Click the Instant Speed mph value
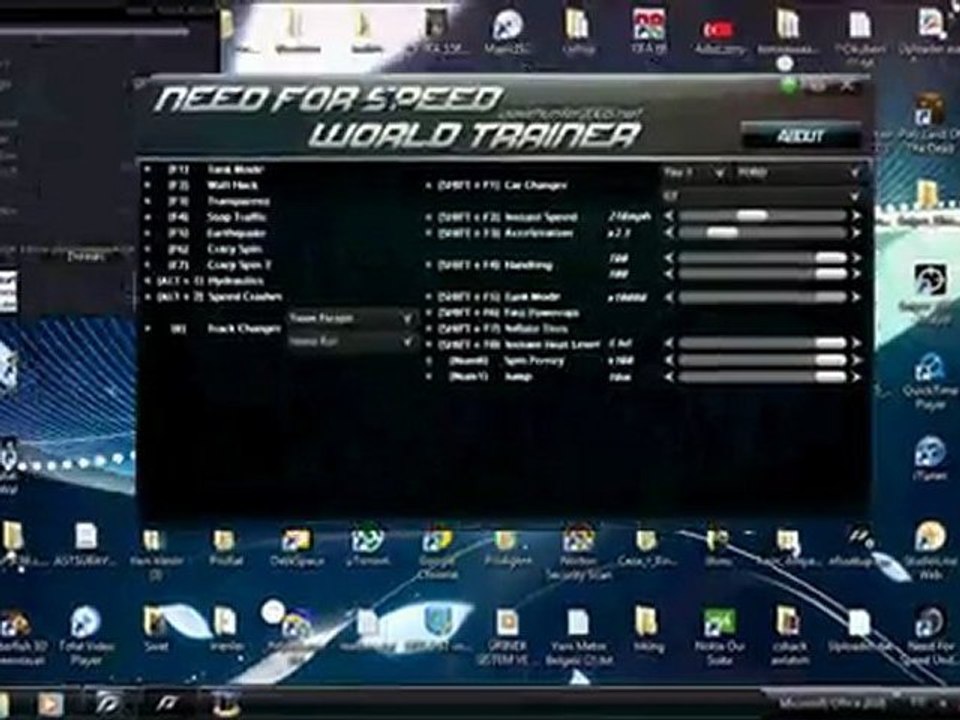Viewport: 960px width, 720px height. [x=629, y=216]
